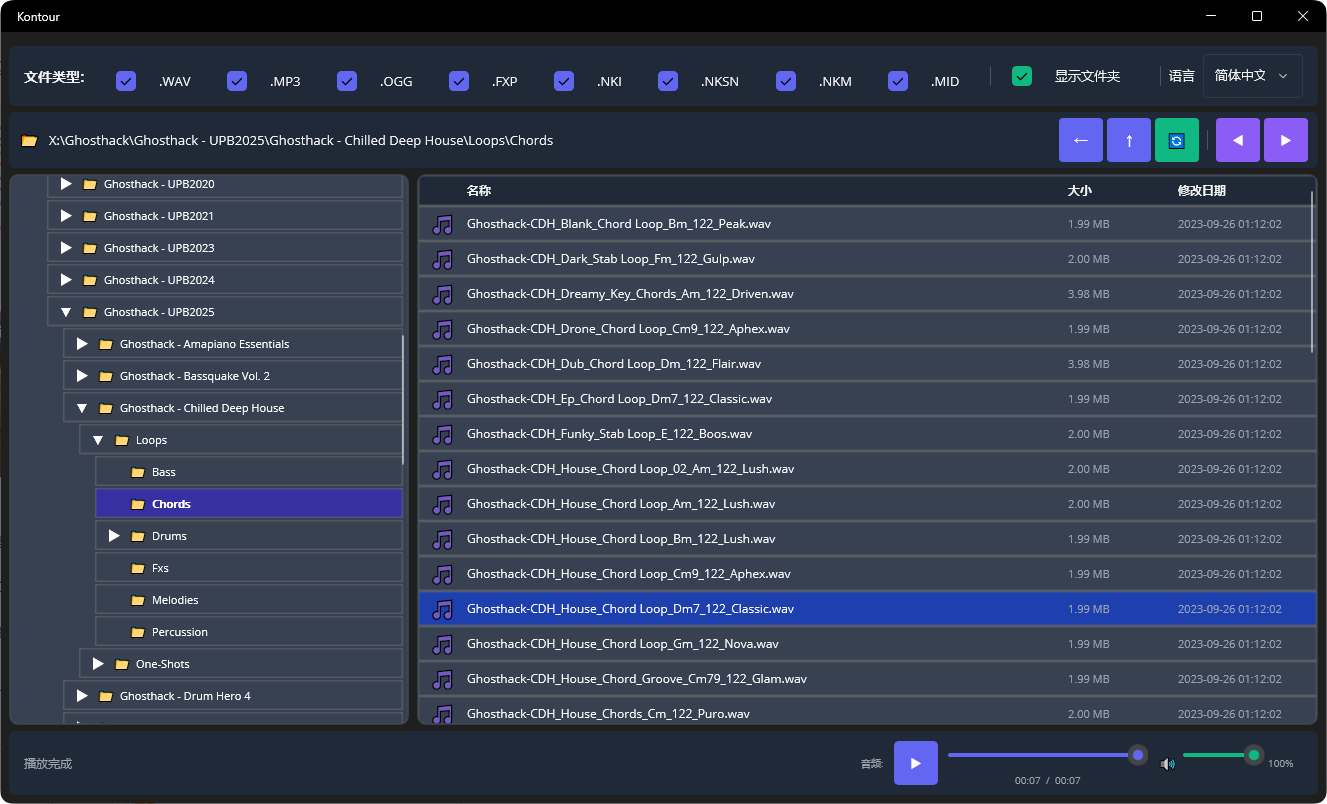The image size is (1327, 804).
Task: Play the next file in list
Action: (1286, 140)
